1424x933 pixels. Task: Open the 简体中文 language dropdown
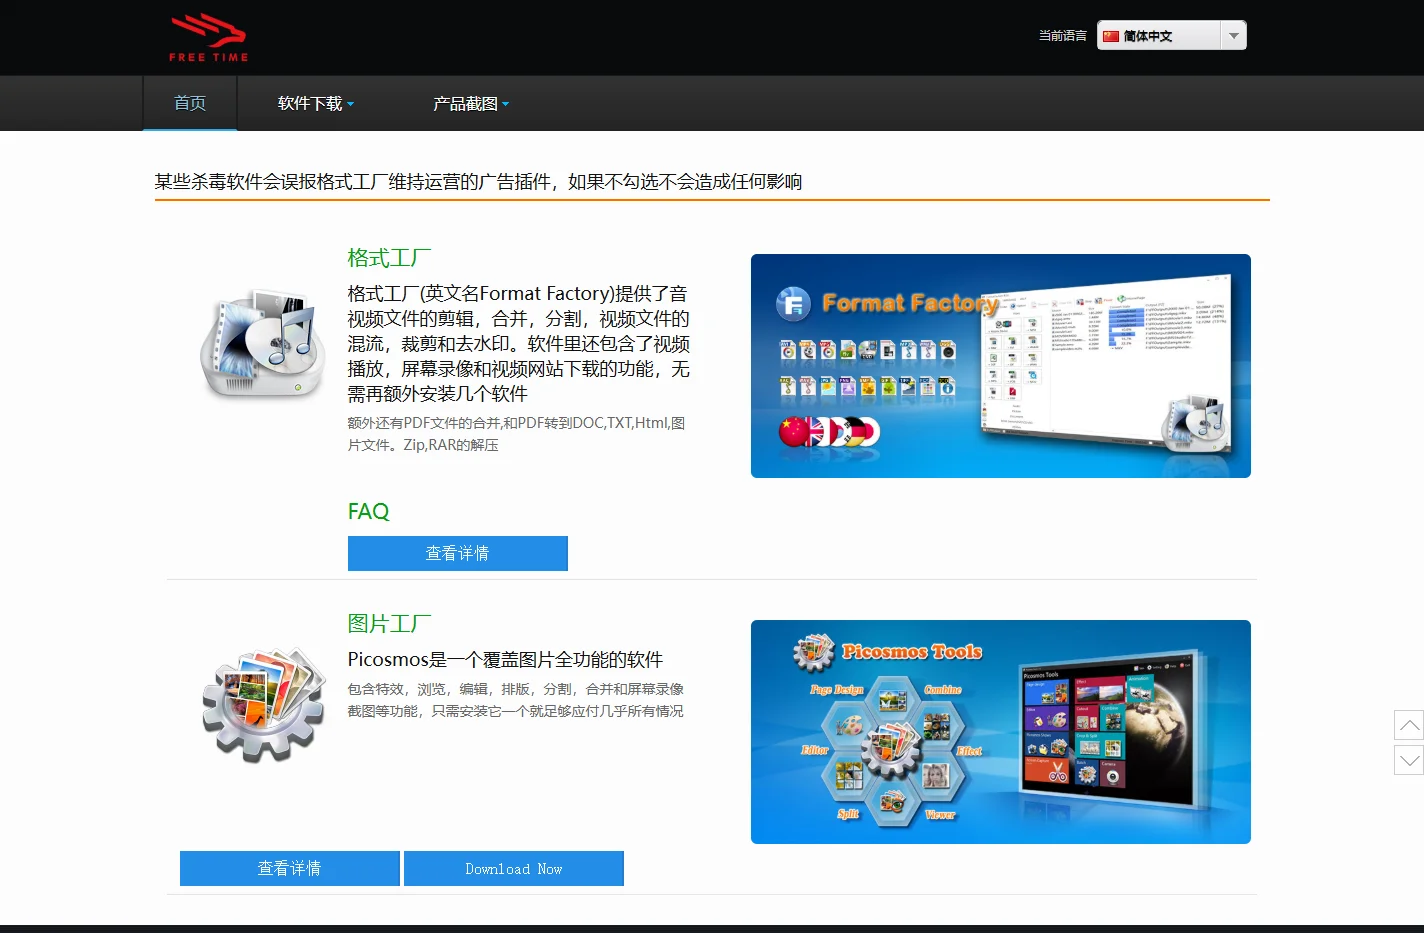pyautogui.click(x=1171, y=36)
